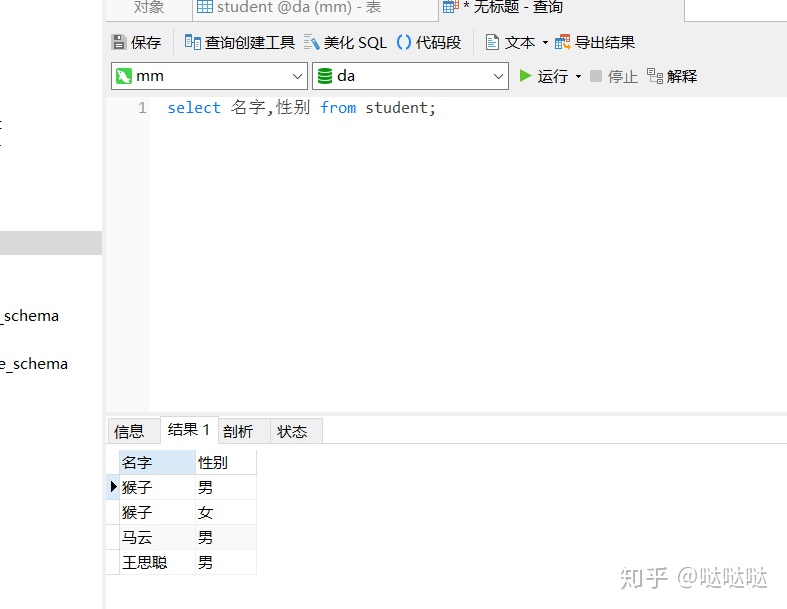
Task: Click the e_schema item in sidebar
Action: (x=34, y=364)
